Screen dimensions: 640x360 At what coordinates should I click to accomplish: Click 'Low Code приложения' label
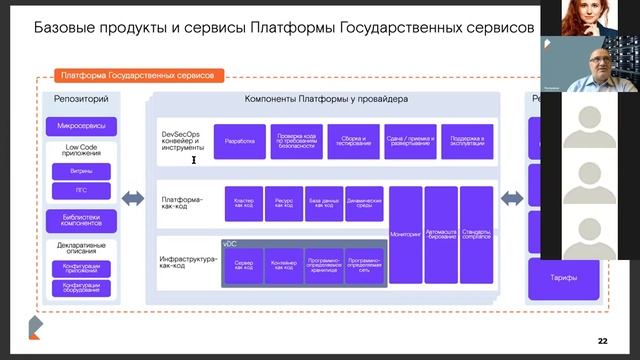(x=81, y=150)
